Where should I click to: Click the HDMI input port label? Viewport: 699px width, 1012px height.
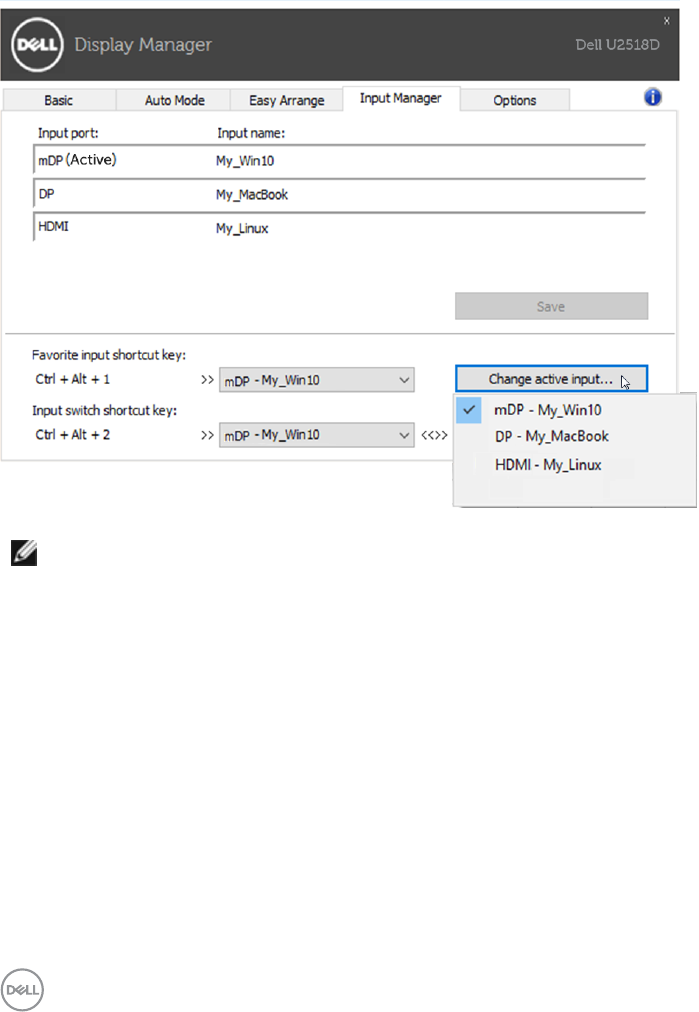53,227
